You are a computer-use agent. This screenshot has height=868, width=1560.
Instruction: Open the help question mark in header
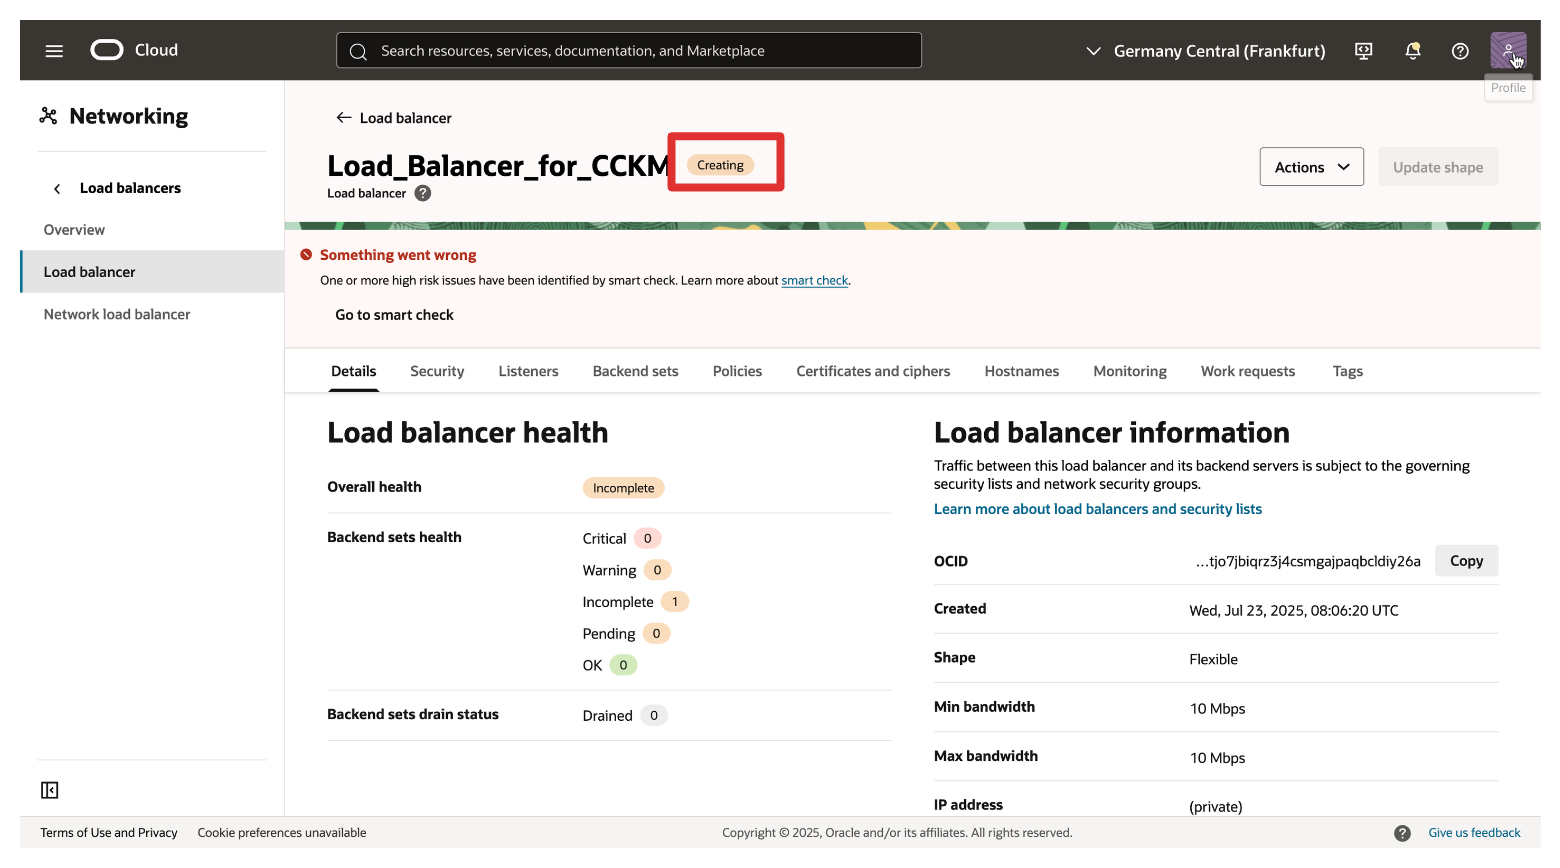[1460, 51]
